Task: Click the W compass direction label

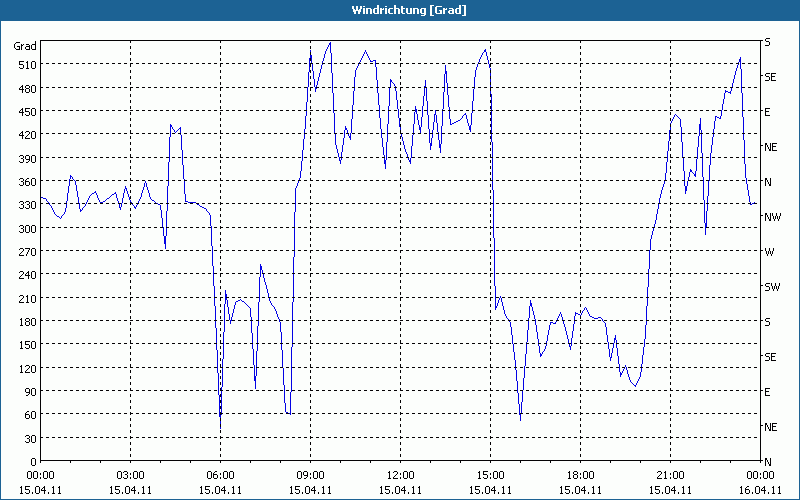Action: pos(769,252)
